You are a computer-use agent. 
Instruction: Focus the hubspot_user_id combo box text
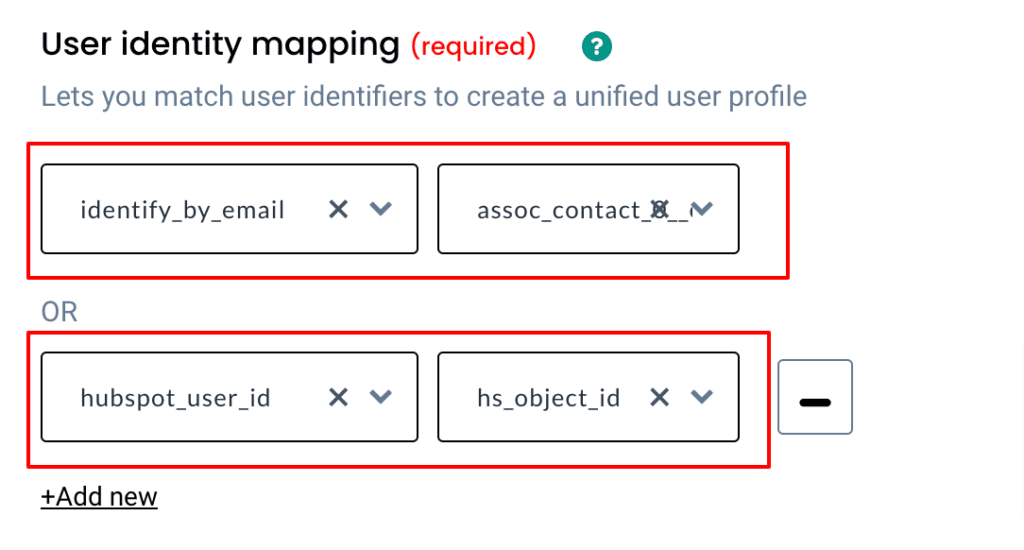coord(175,398)
